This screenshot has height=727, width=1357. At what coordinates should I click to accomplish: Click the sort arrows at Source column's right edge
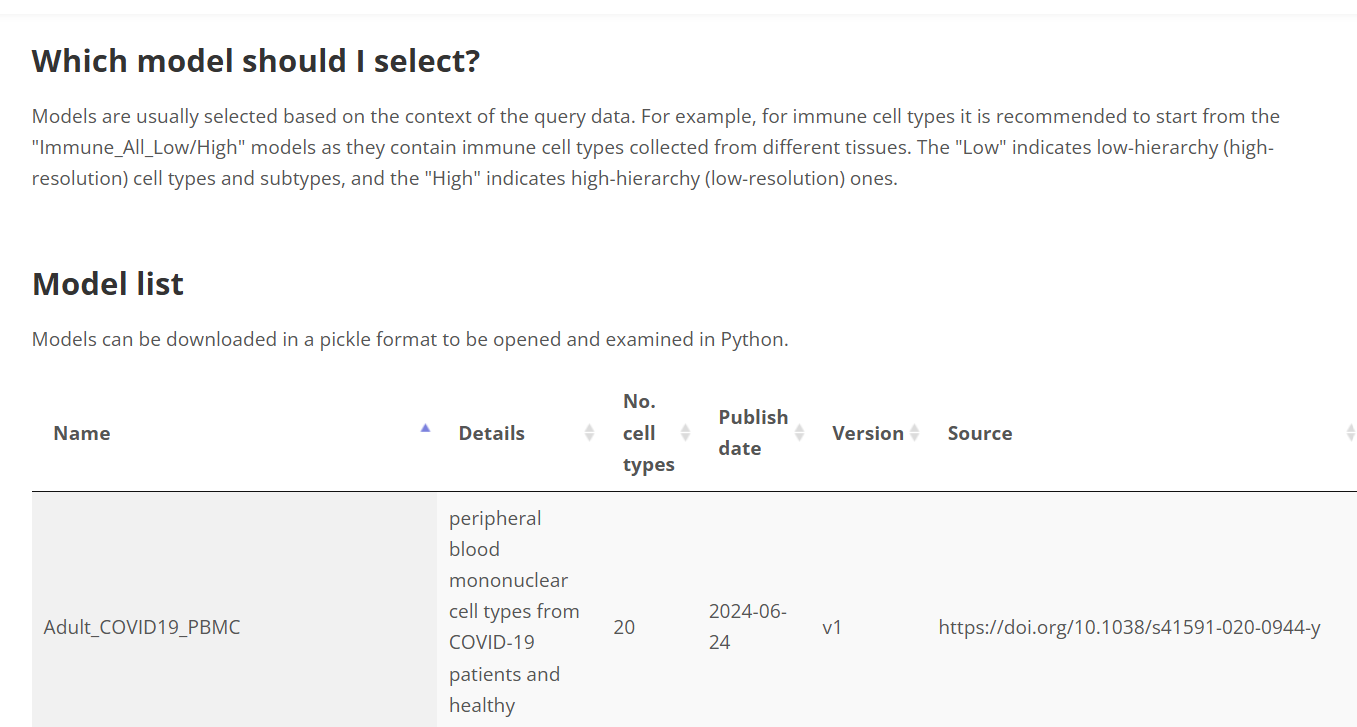(x=1349, y=433)
